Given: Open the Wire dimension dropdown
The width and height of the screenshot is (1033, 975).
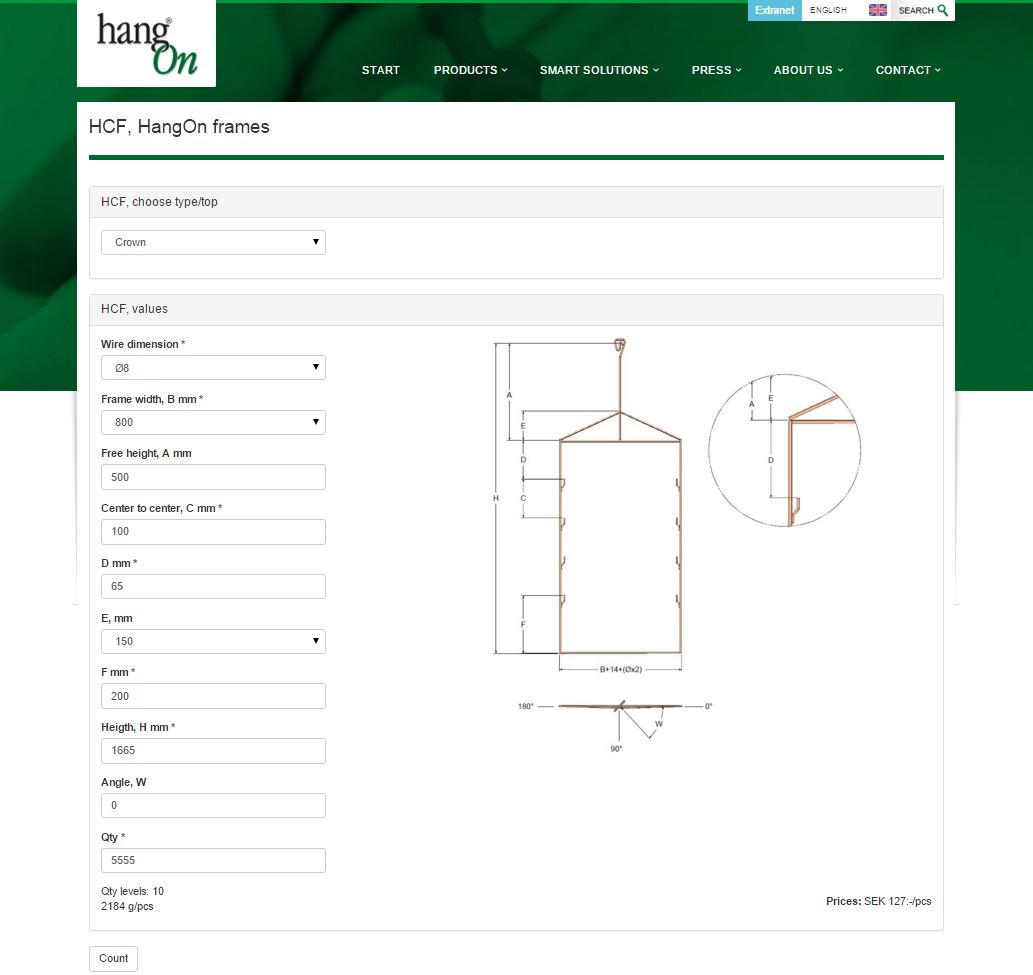Looking at the screenshot, I should 213,368.
